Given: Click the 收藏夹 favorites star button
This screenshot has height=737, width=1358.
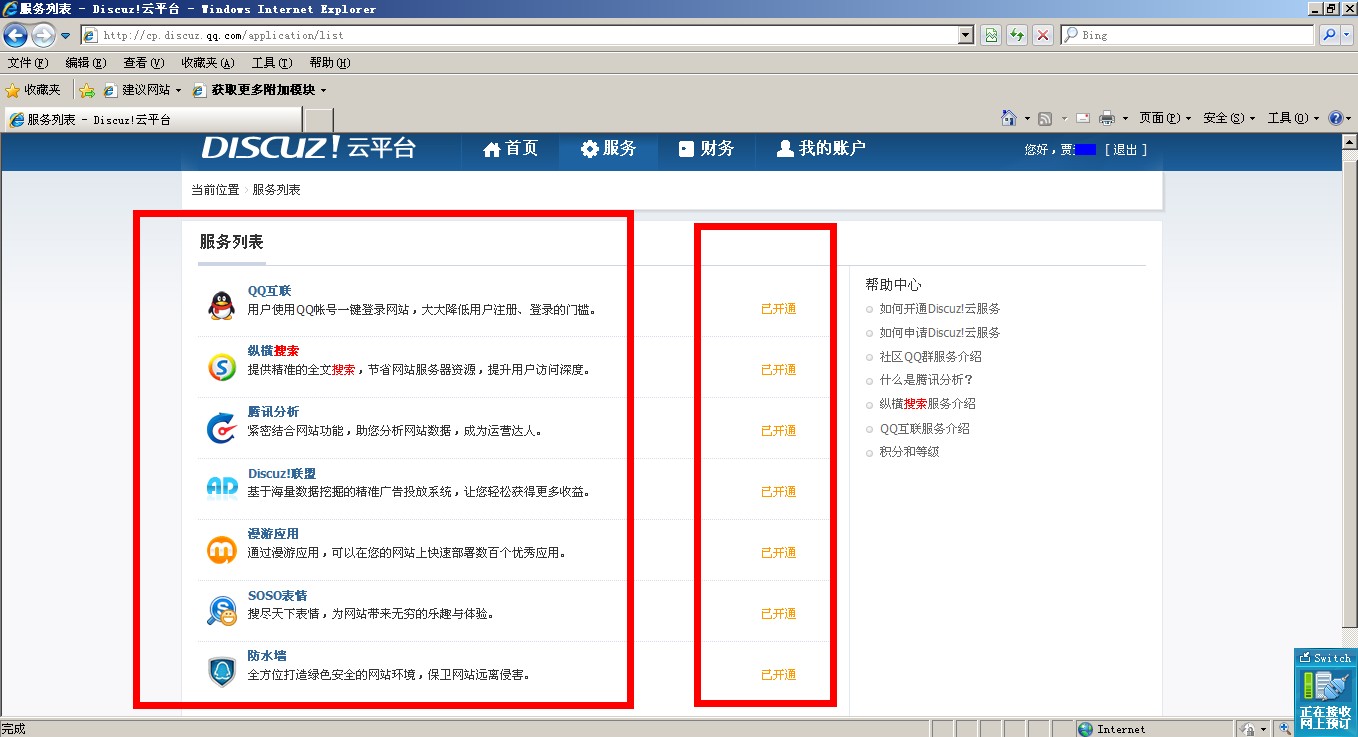Looking at the screenshot, I should click(33, 90).
